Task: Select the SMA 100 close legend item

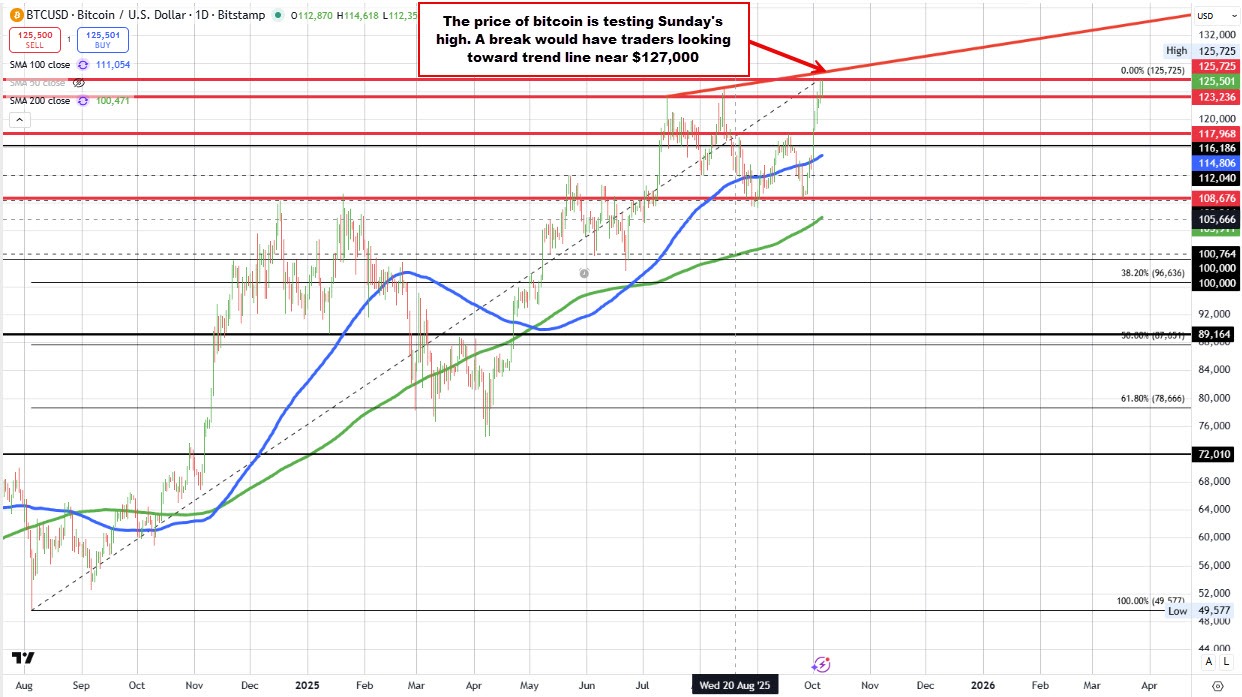Action: (38, 63)
